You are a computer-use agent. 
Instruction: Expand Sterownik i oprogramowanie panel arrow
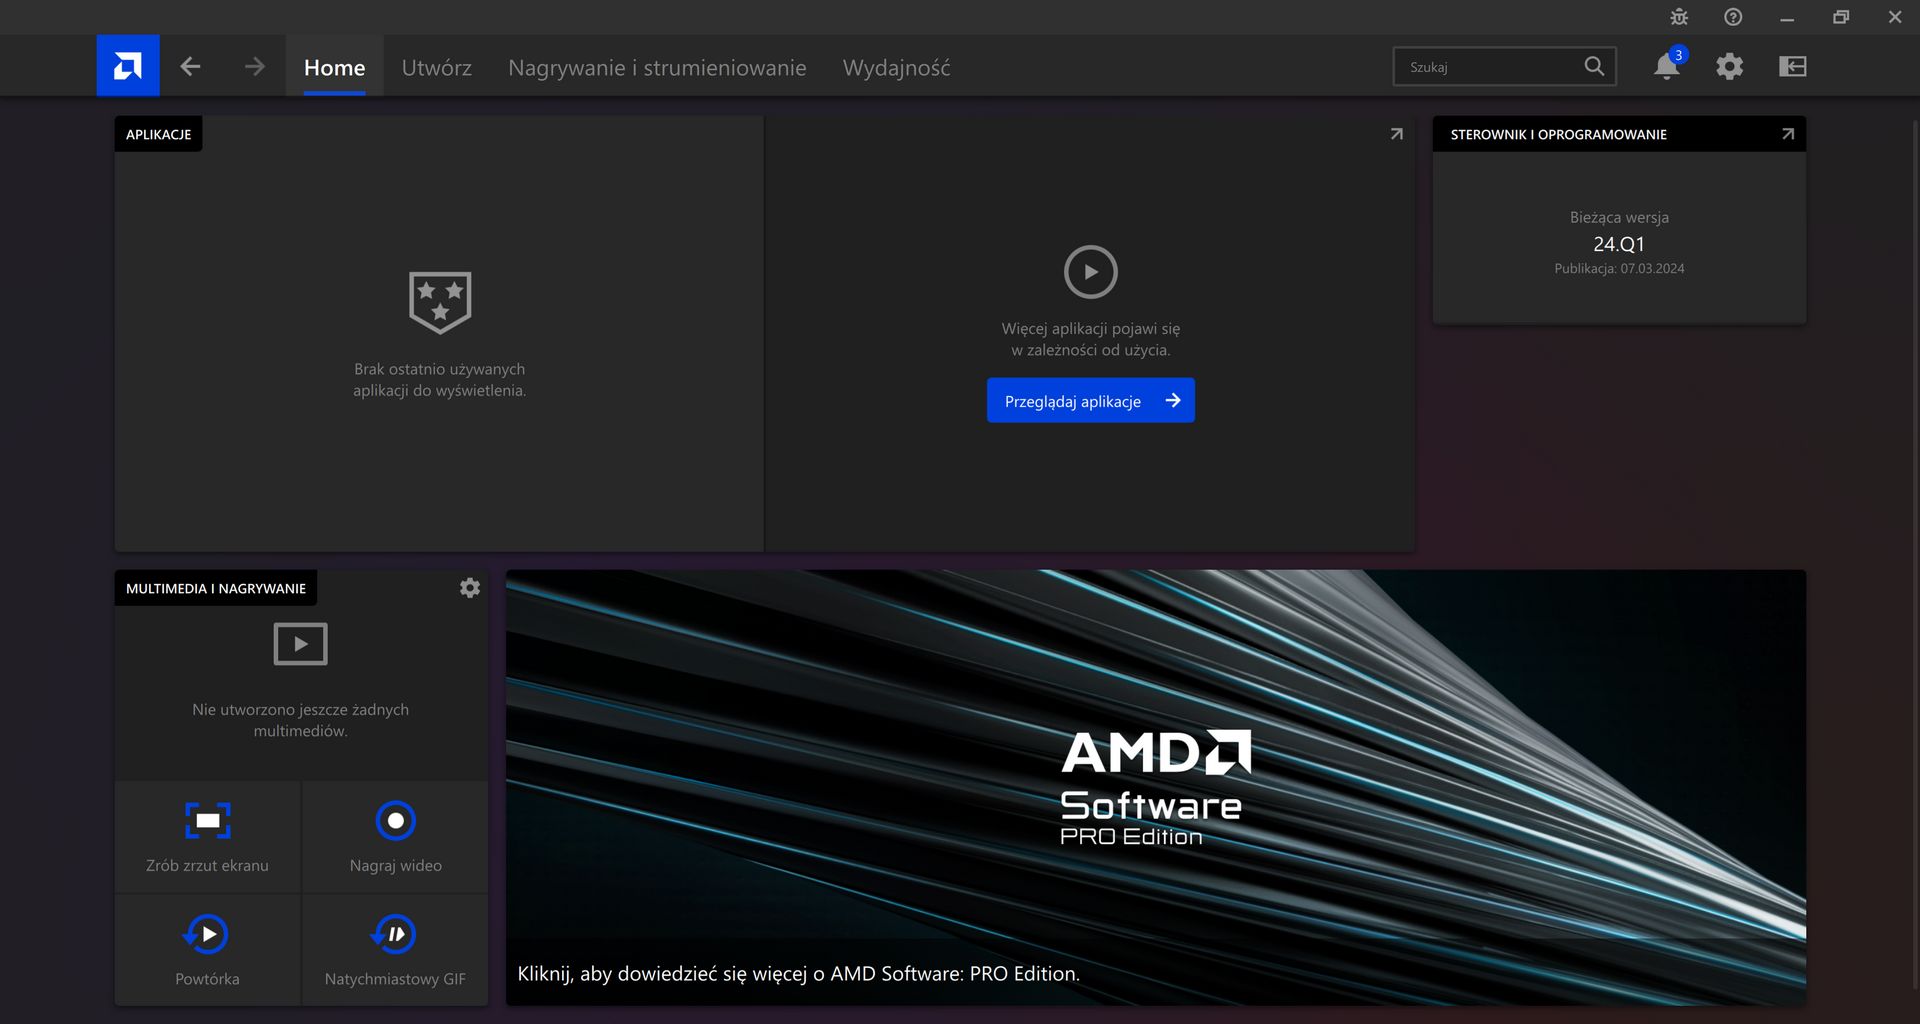coord(1788,134)
